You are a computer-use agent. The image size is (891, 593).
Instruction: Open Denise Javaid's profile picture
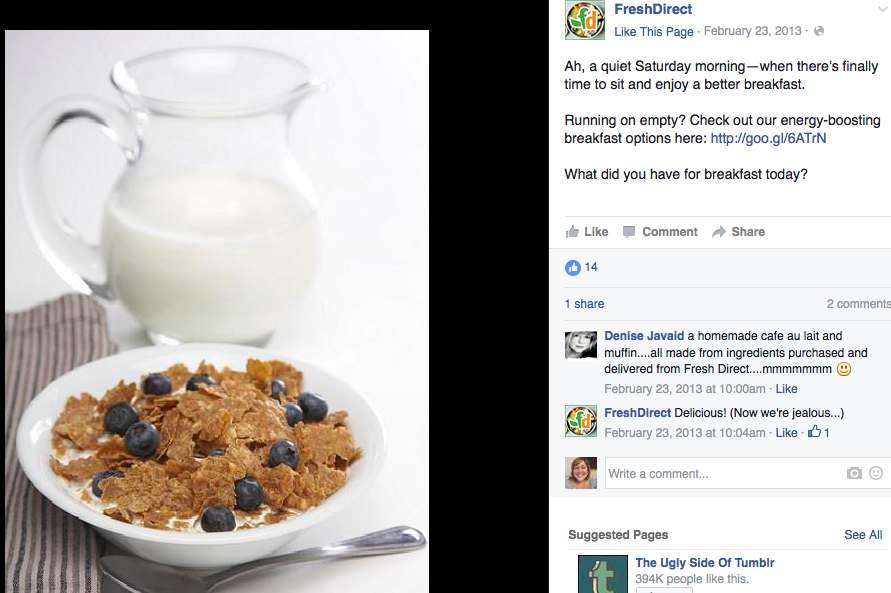(581, 345)
